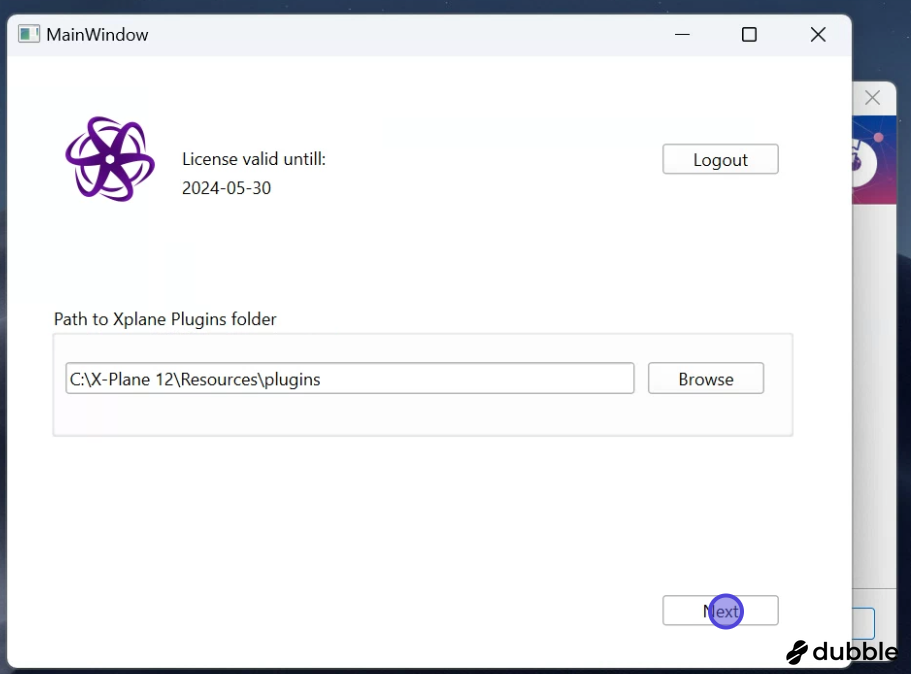Proceed by clicking Next
911x674 pixels.
click(x=720, y=611)
